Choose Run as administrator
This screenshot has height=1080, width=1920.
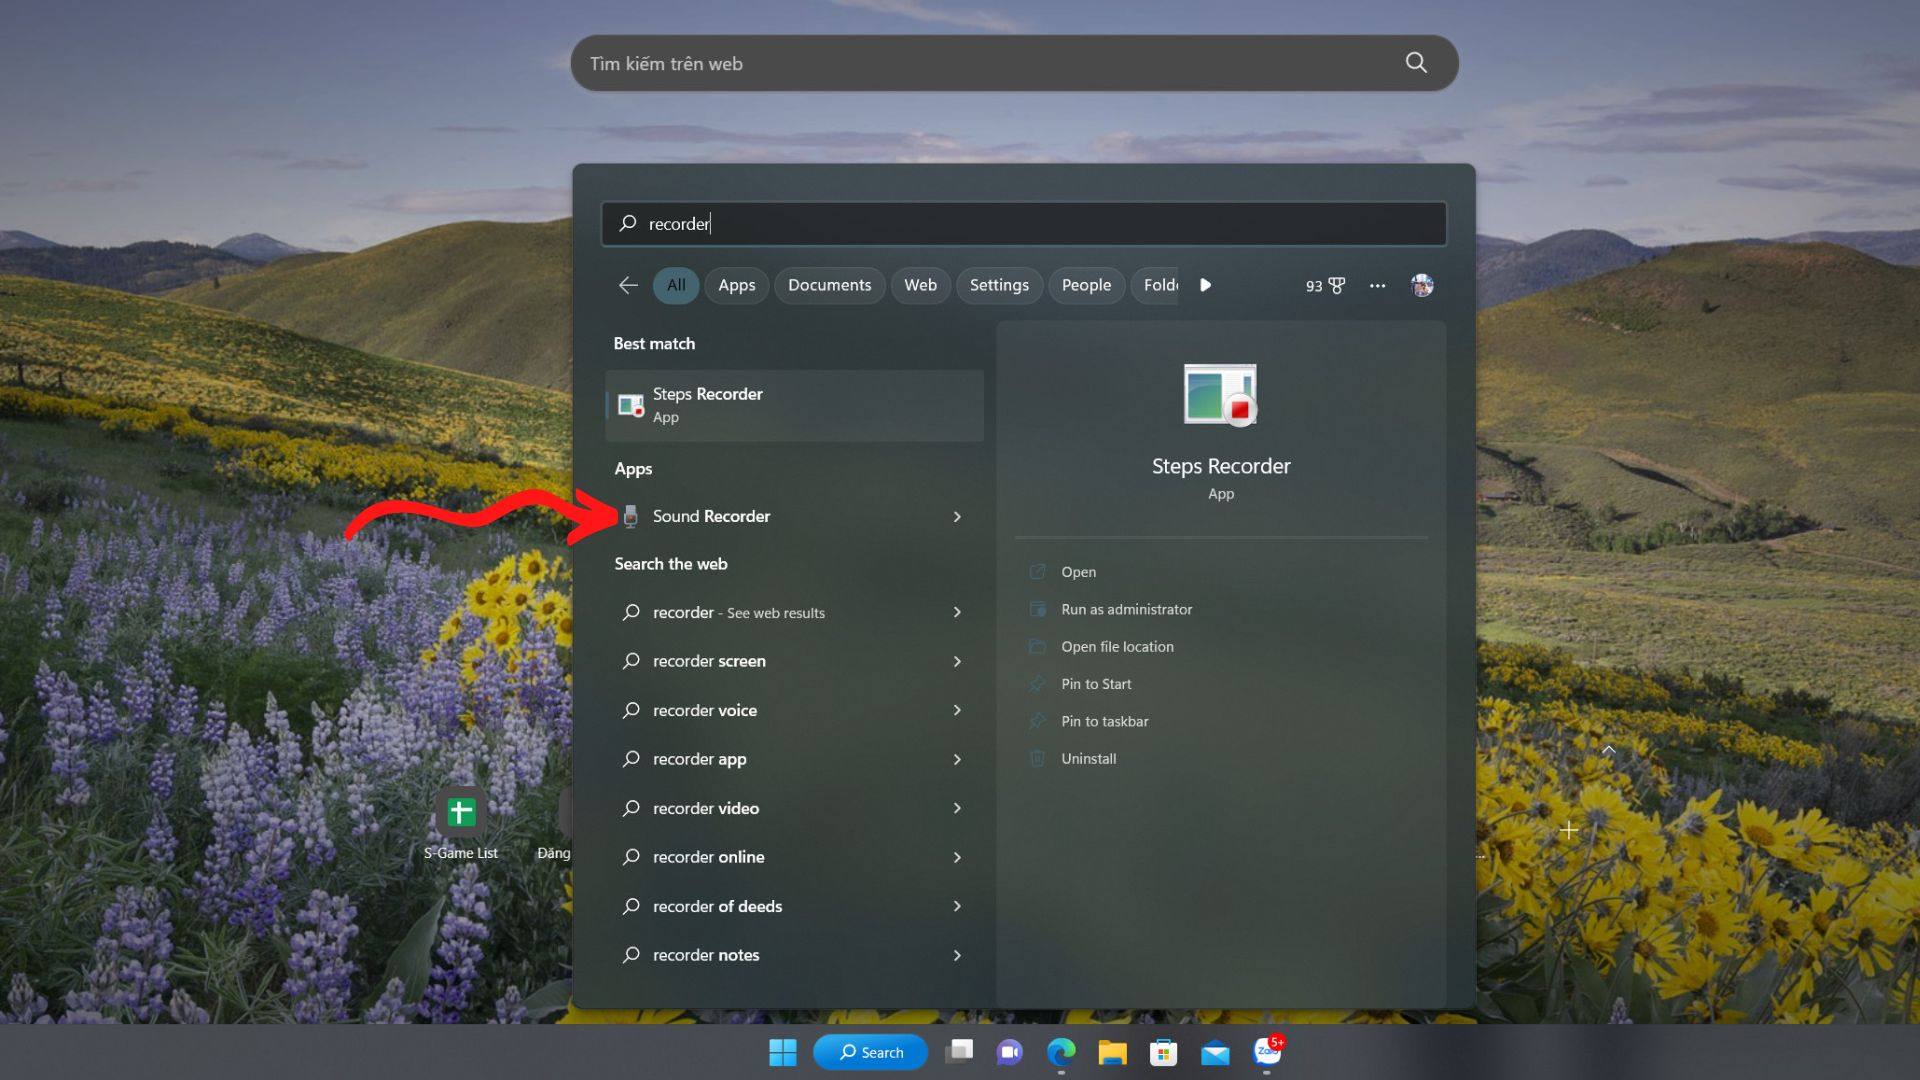(1126, 609)
